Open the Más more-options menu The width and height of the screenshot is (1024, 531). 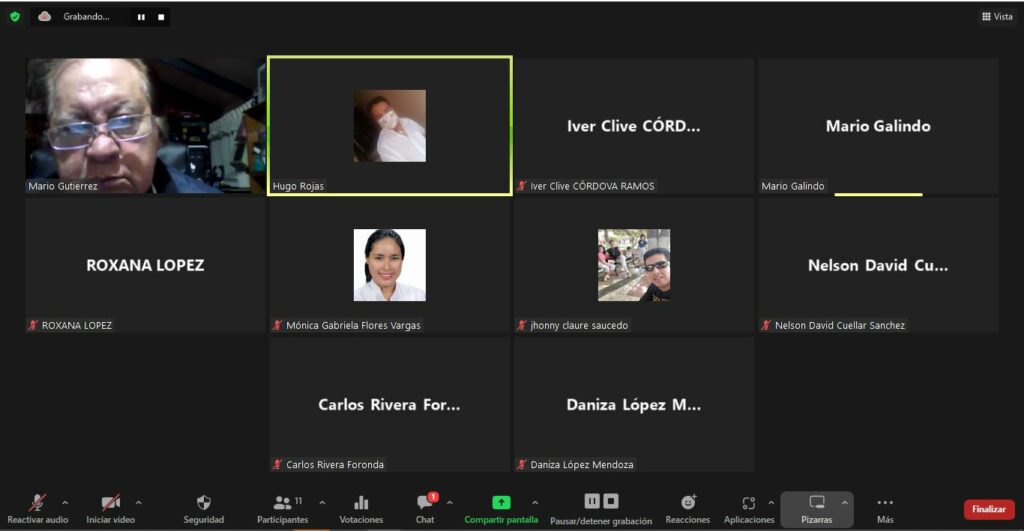[885, 509]
